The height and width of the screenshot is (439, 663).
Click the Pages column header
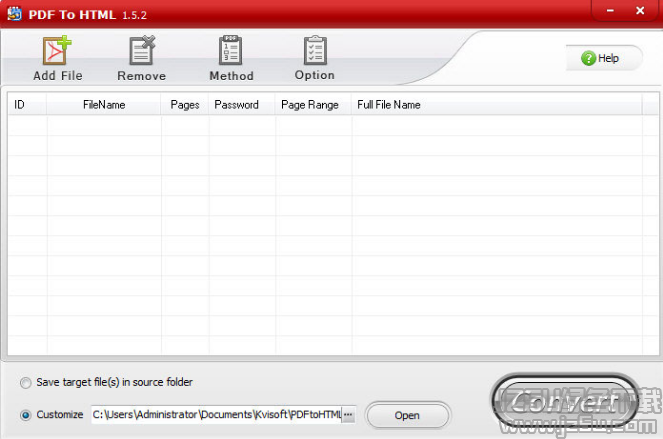tap(185, 104)
